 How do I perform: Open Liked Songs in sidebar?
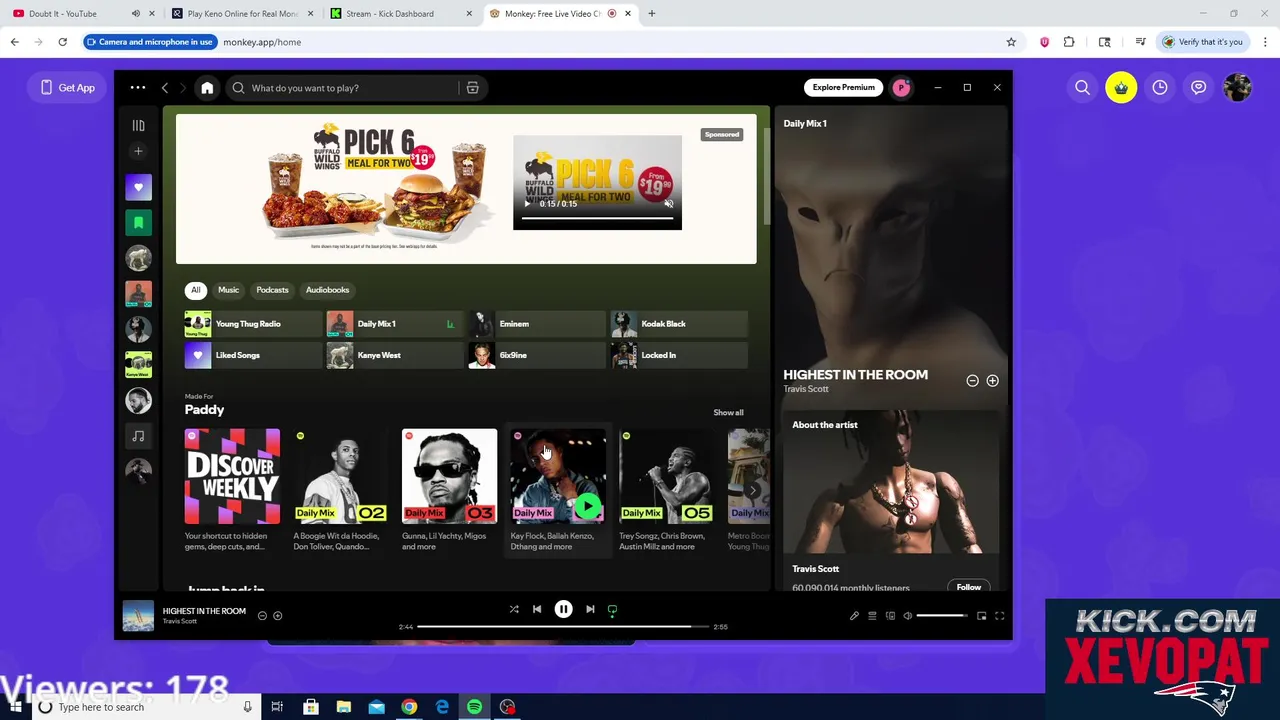tap(138, 187)
